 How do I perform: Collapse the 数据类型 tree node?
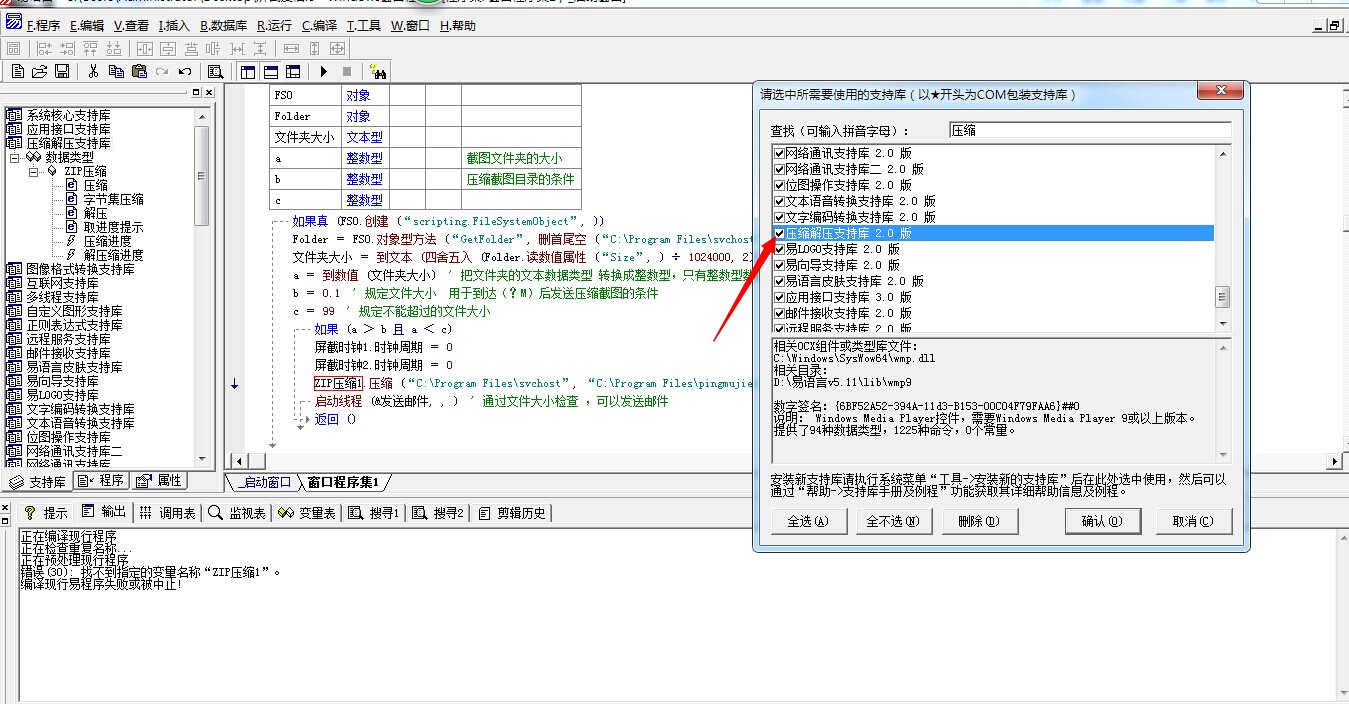pyautogui.click(x=14, y=157)
